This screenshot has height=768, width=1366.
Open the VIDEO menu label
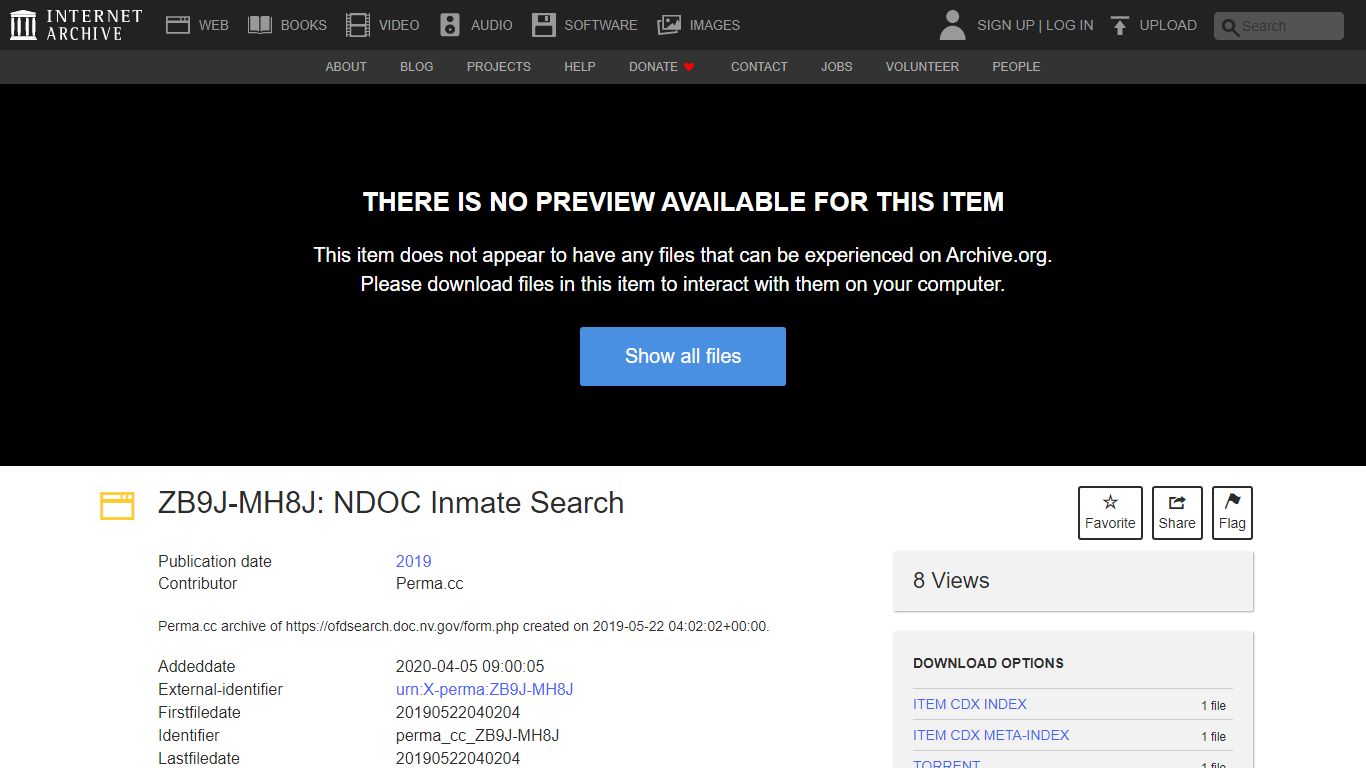coord(399,25)
